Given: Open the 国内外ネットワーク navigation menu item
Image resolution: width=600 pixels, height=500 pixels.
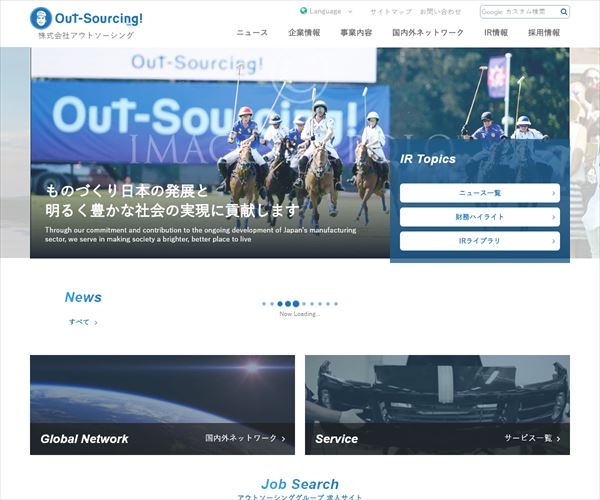Looking at the screenshot, I should (428, 33).
